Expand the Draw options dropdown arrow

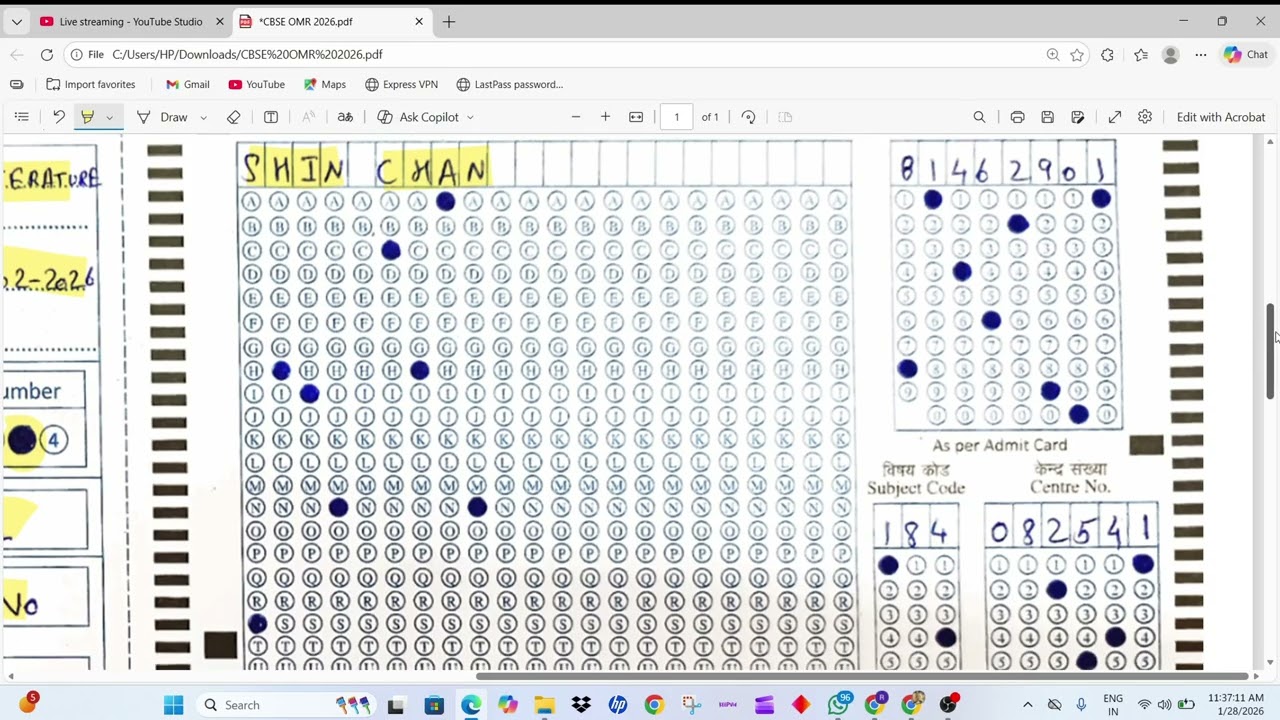pyautogui.click(x=203, y=117)
